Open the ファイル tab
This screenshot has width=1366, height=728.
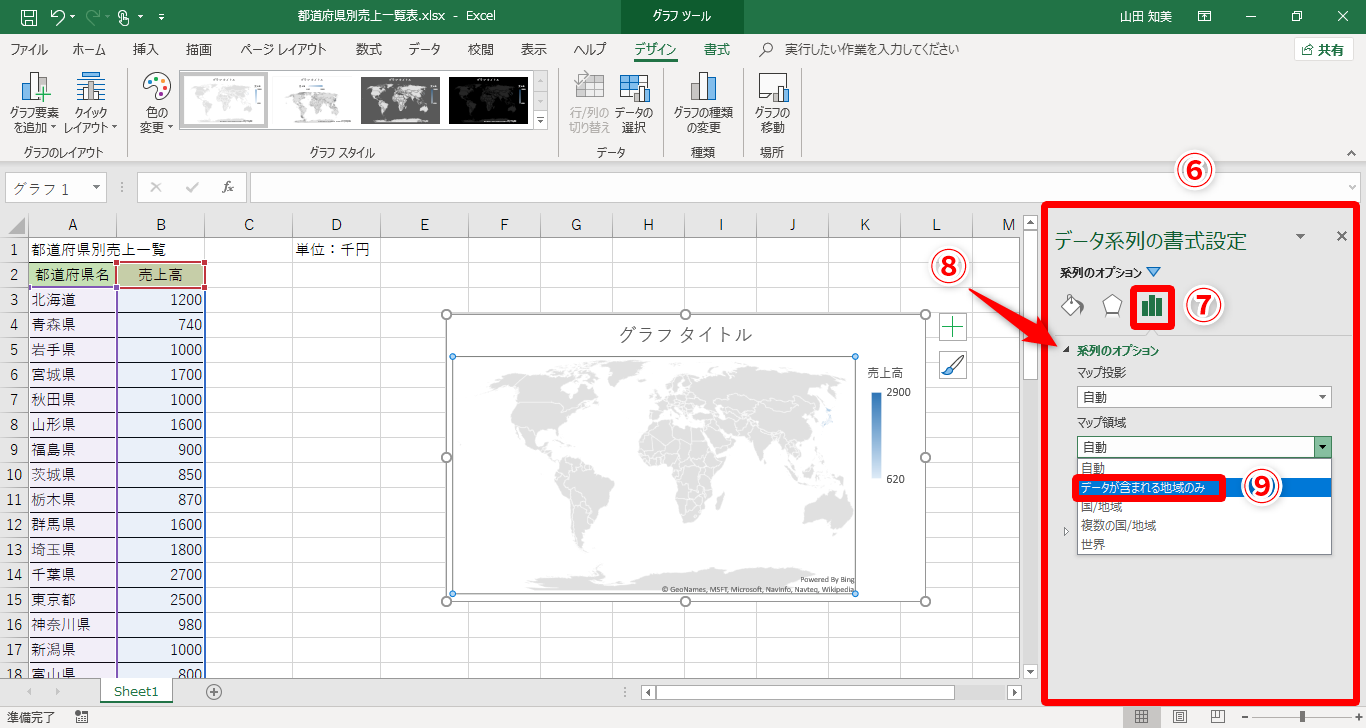[29, 49]
